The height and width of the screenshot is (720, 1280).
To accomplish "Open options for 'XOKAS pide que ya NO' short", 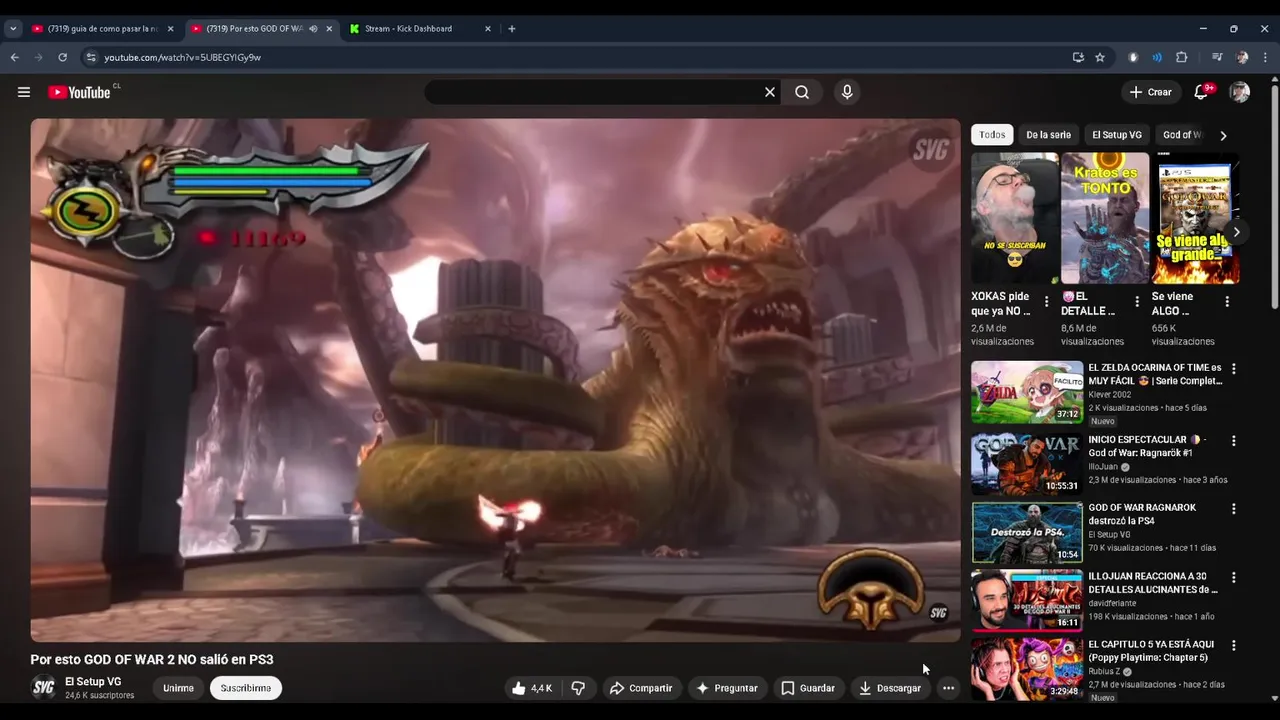I will (1047, 301).
